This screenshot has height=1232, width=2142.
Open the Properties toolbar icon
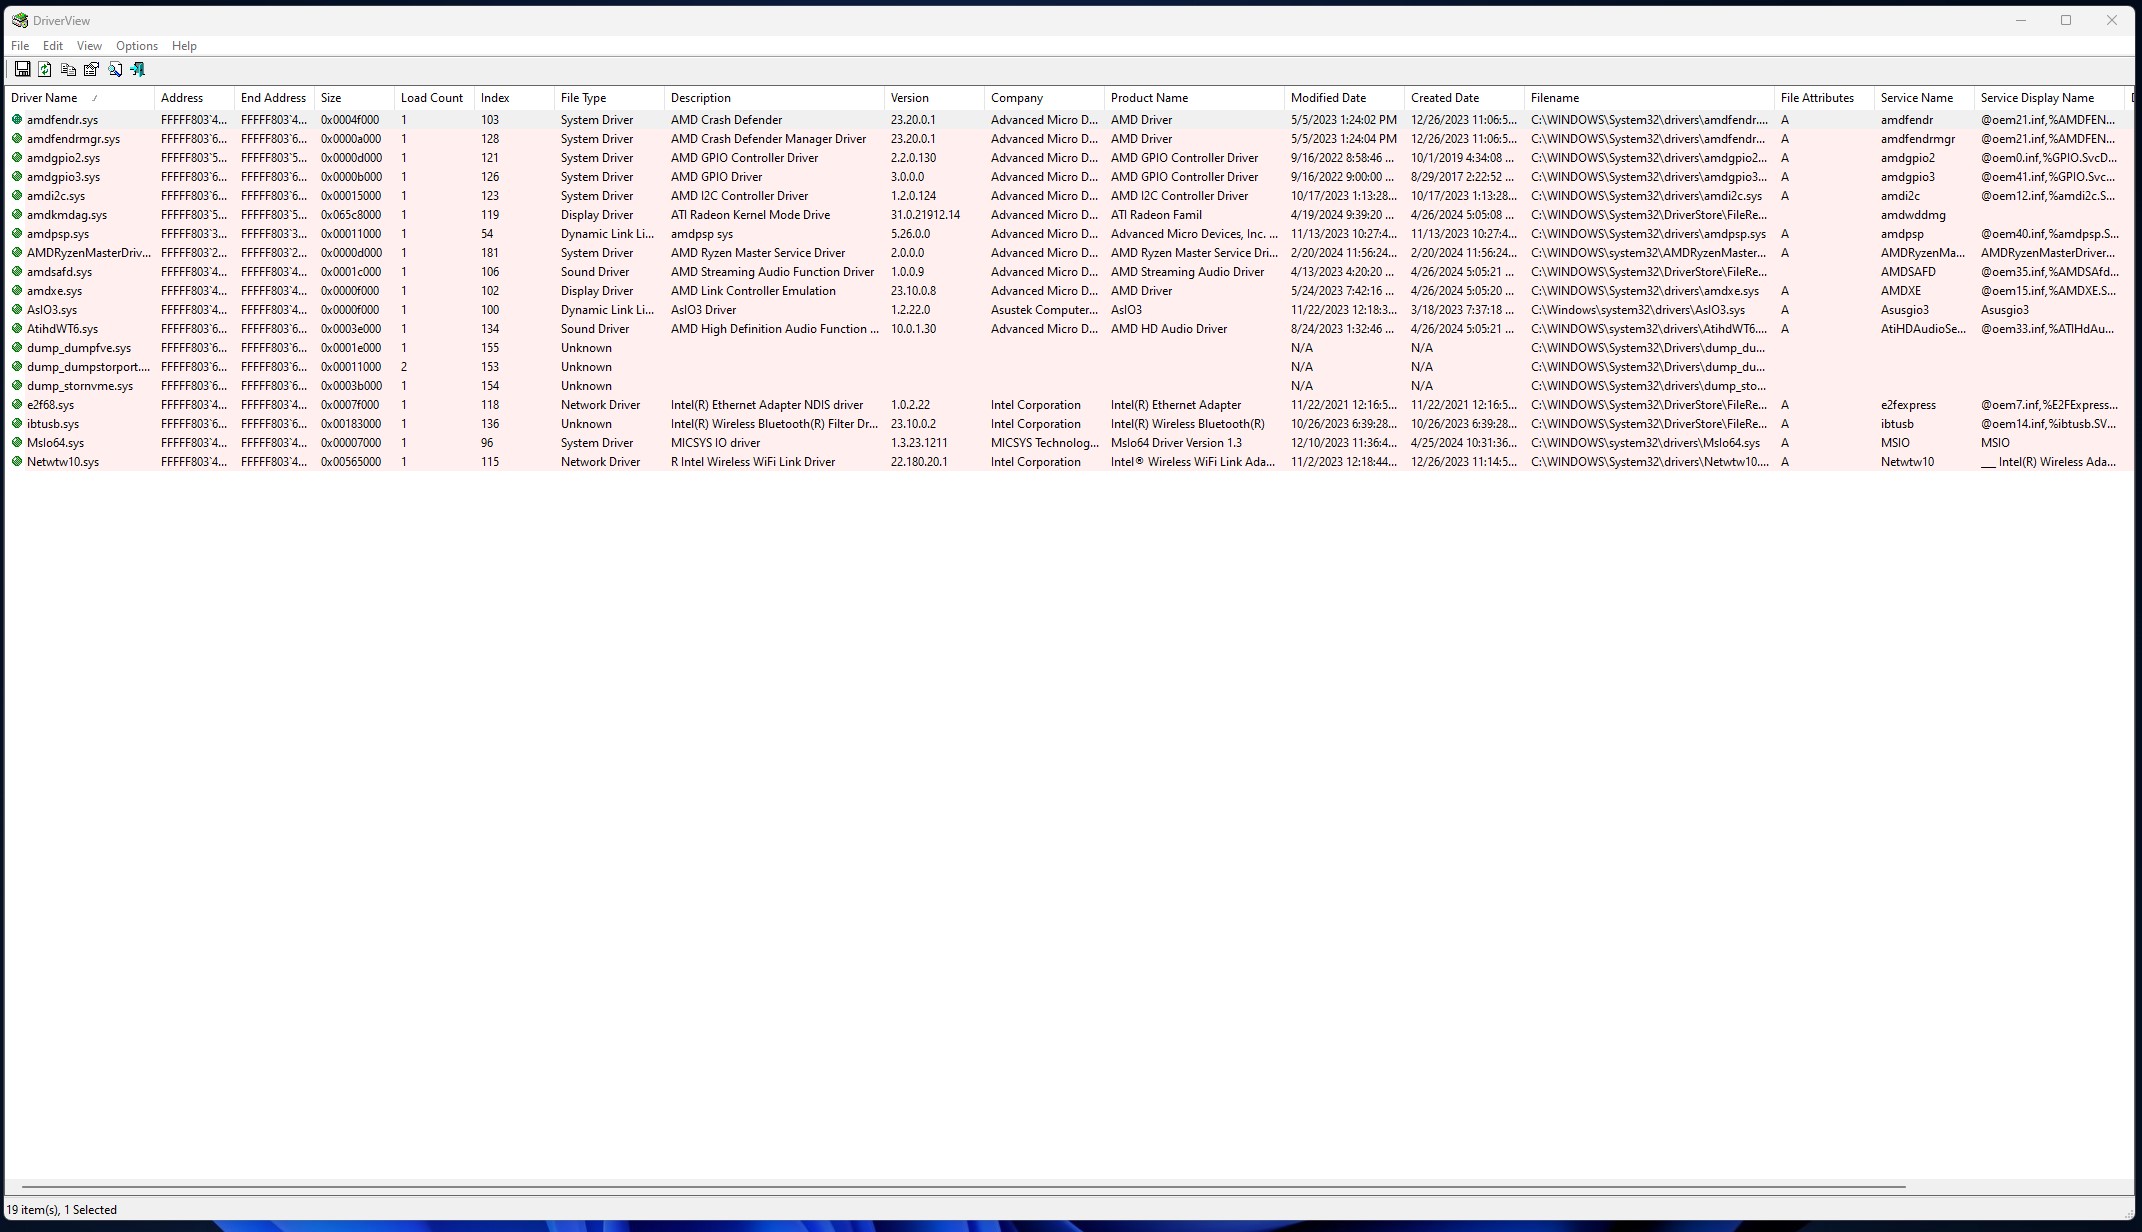(91, 69)
